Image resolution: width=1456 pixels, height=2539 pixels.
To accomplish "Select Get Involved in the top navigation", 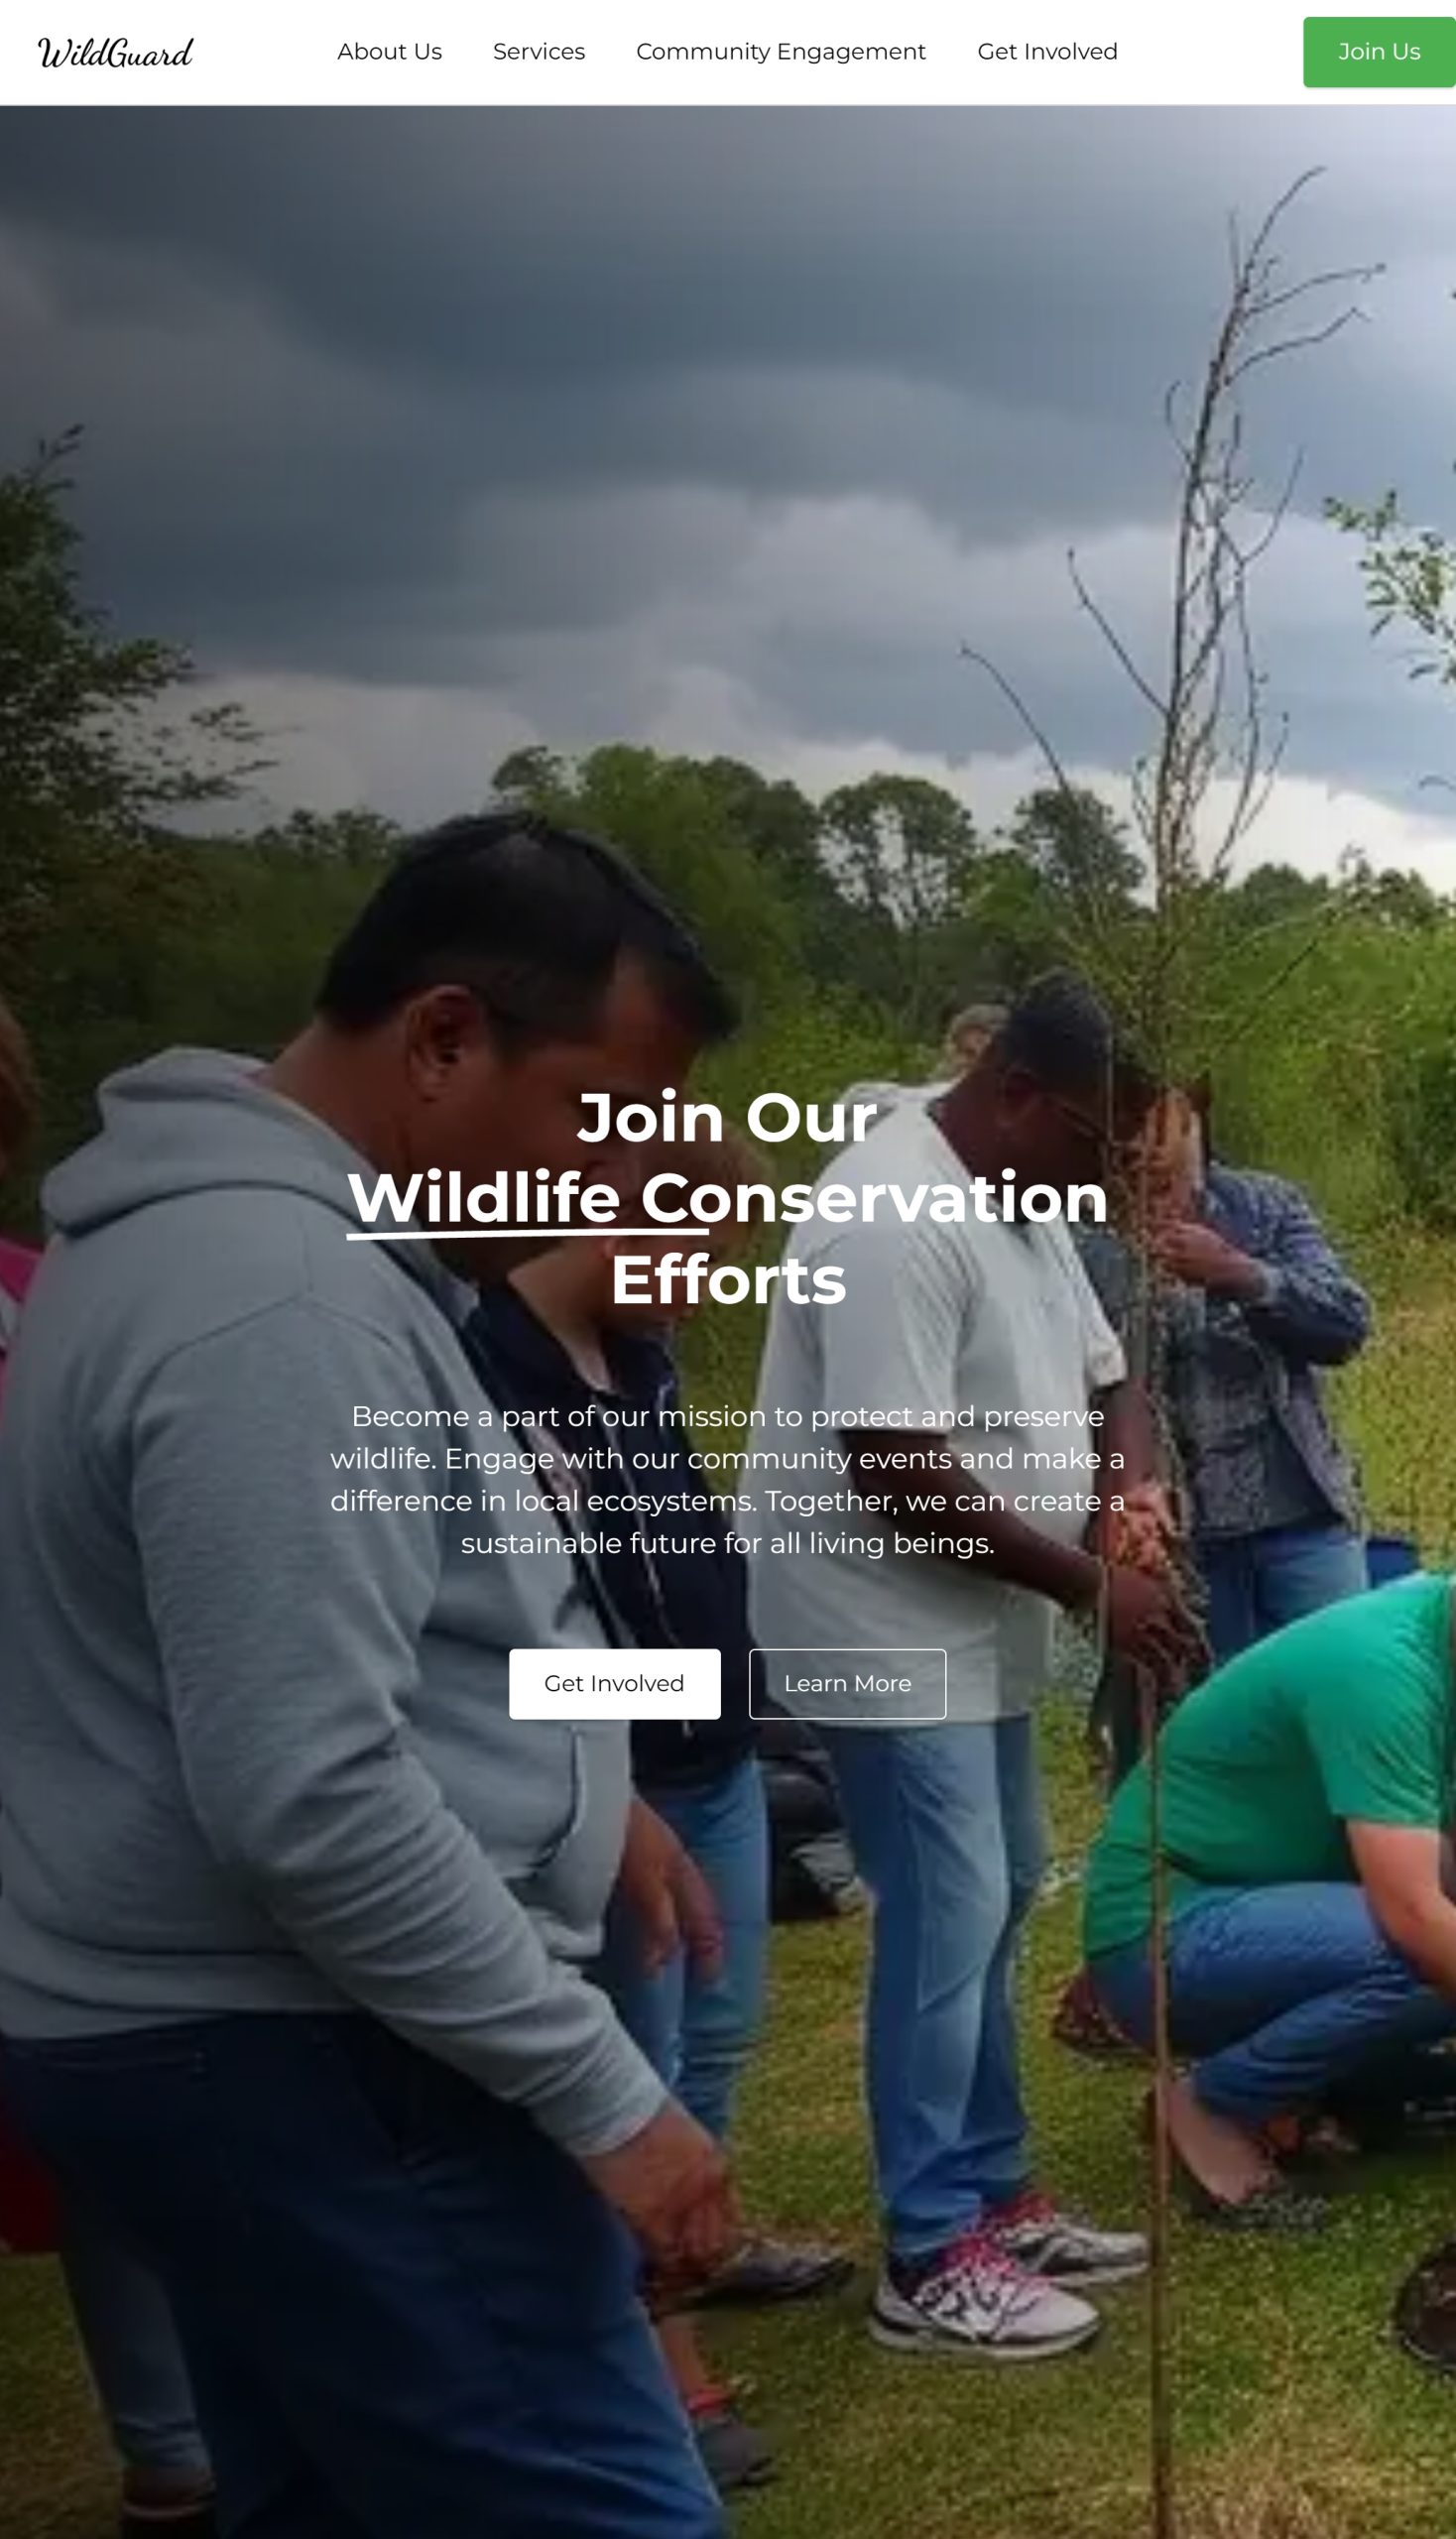I will 1047,52.
